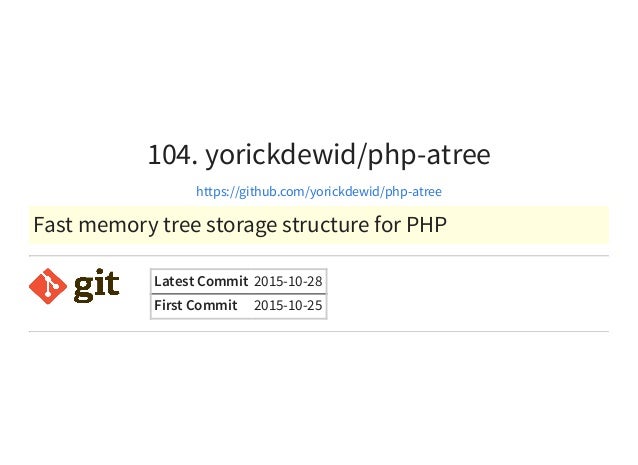Select the slide title "104. yorickdewid/php-atree"
638x465 pixels.
pos(319,155)
